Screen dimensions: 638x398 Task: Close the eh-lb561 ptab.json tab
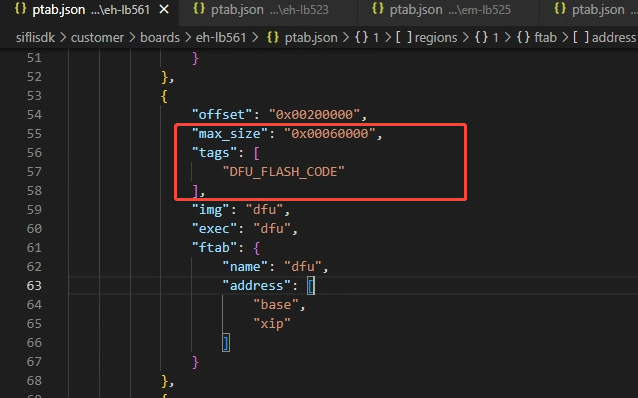[164, 9]
